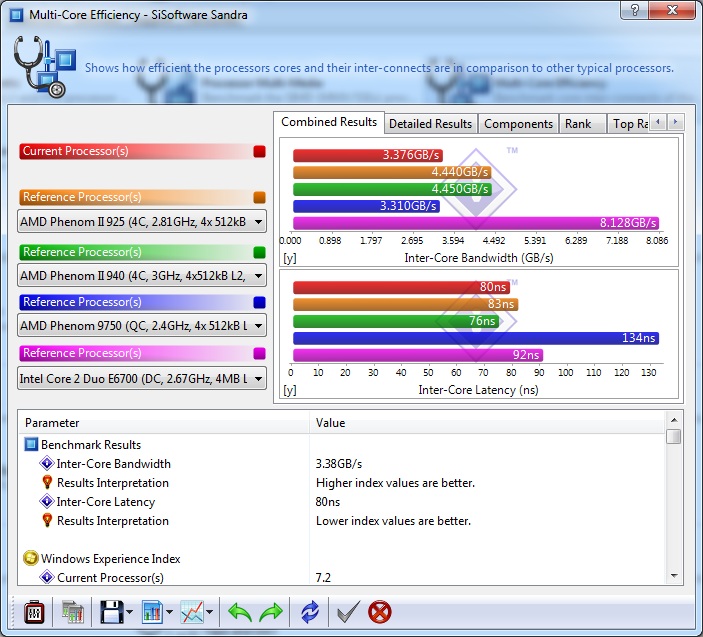Screen dimensions: 703x637
Task: Click the tab strip left arrow
Action: pos(658,122)
